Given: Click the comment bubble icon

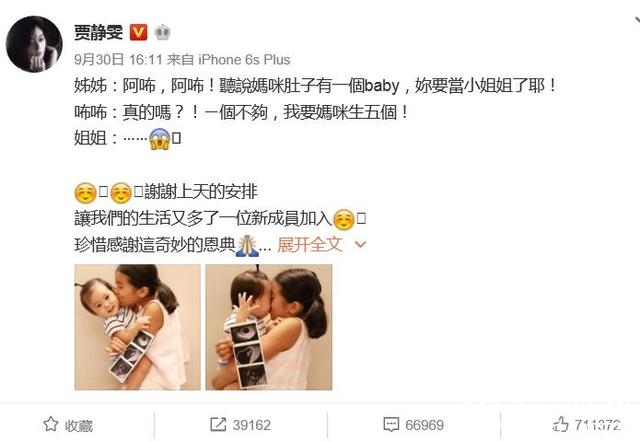Looking at the screenshot, I should click(391, 424).
